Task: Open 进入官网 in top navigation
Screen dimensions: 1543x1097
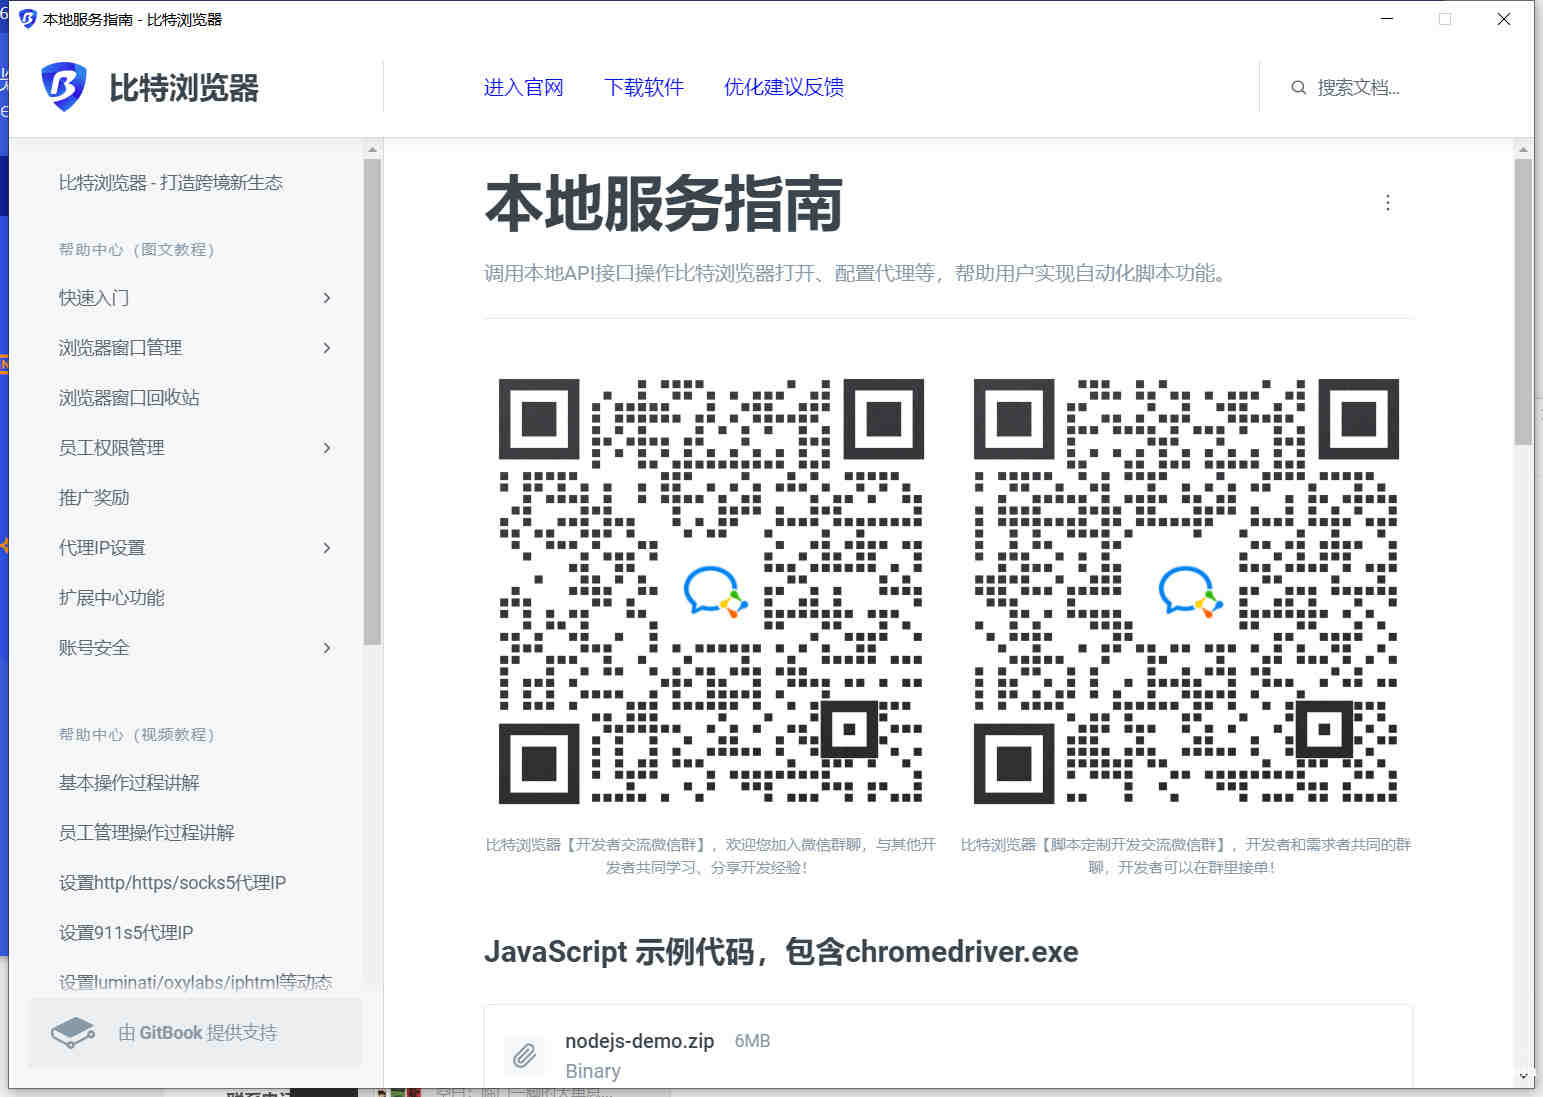Action: tap(523, 88)
